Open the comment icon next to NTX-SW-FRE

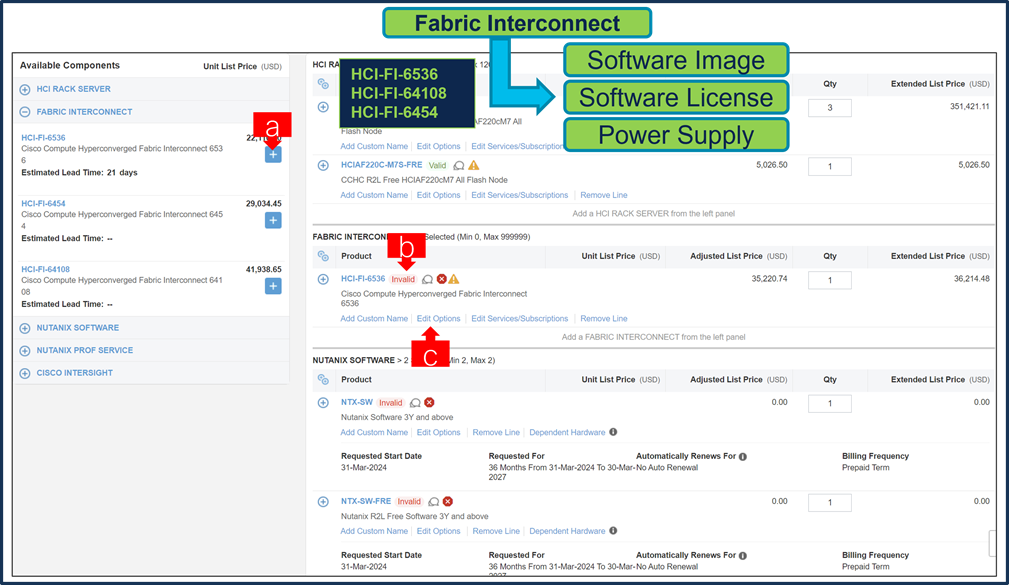point(434,501)
